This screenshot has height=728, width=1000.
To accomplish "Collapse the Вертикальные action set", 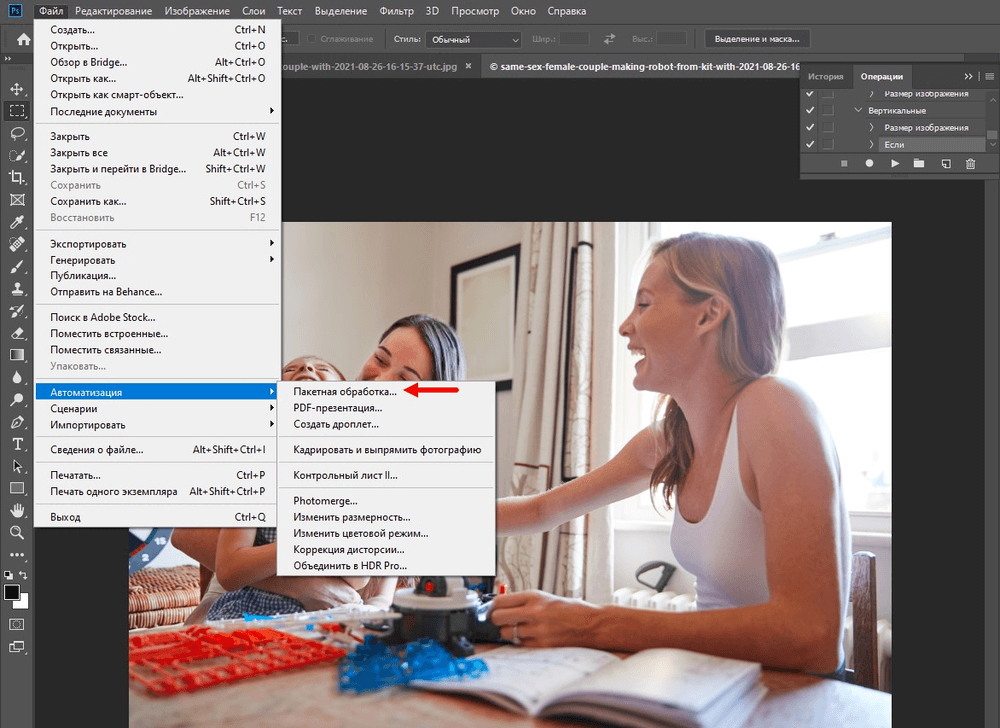I will tap(858, 110).
